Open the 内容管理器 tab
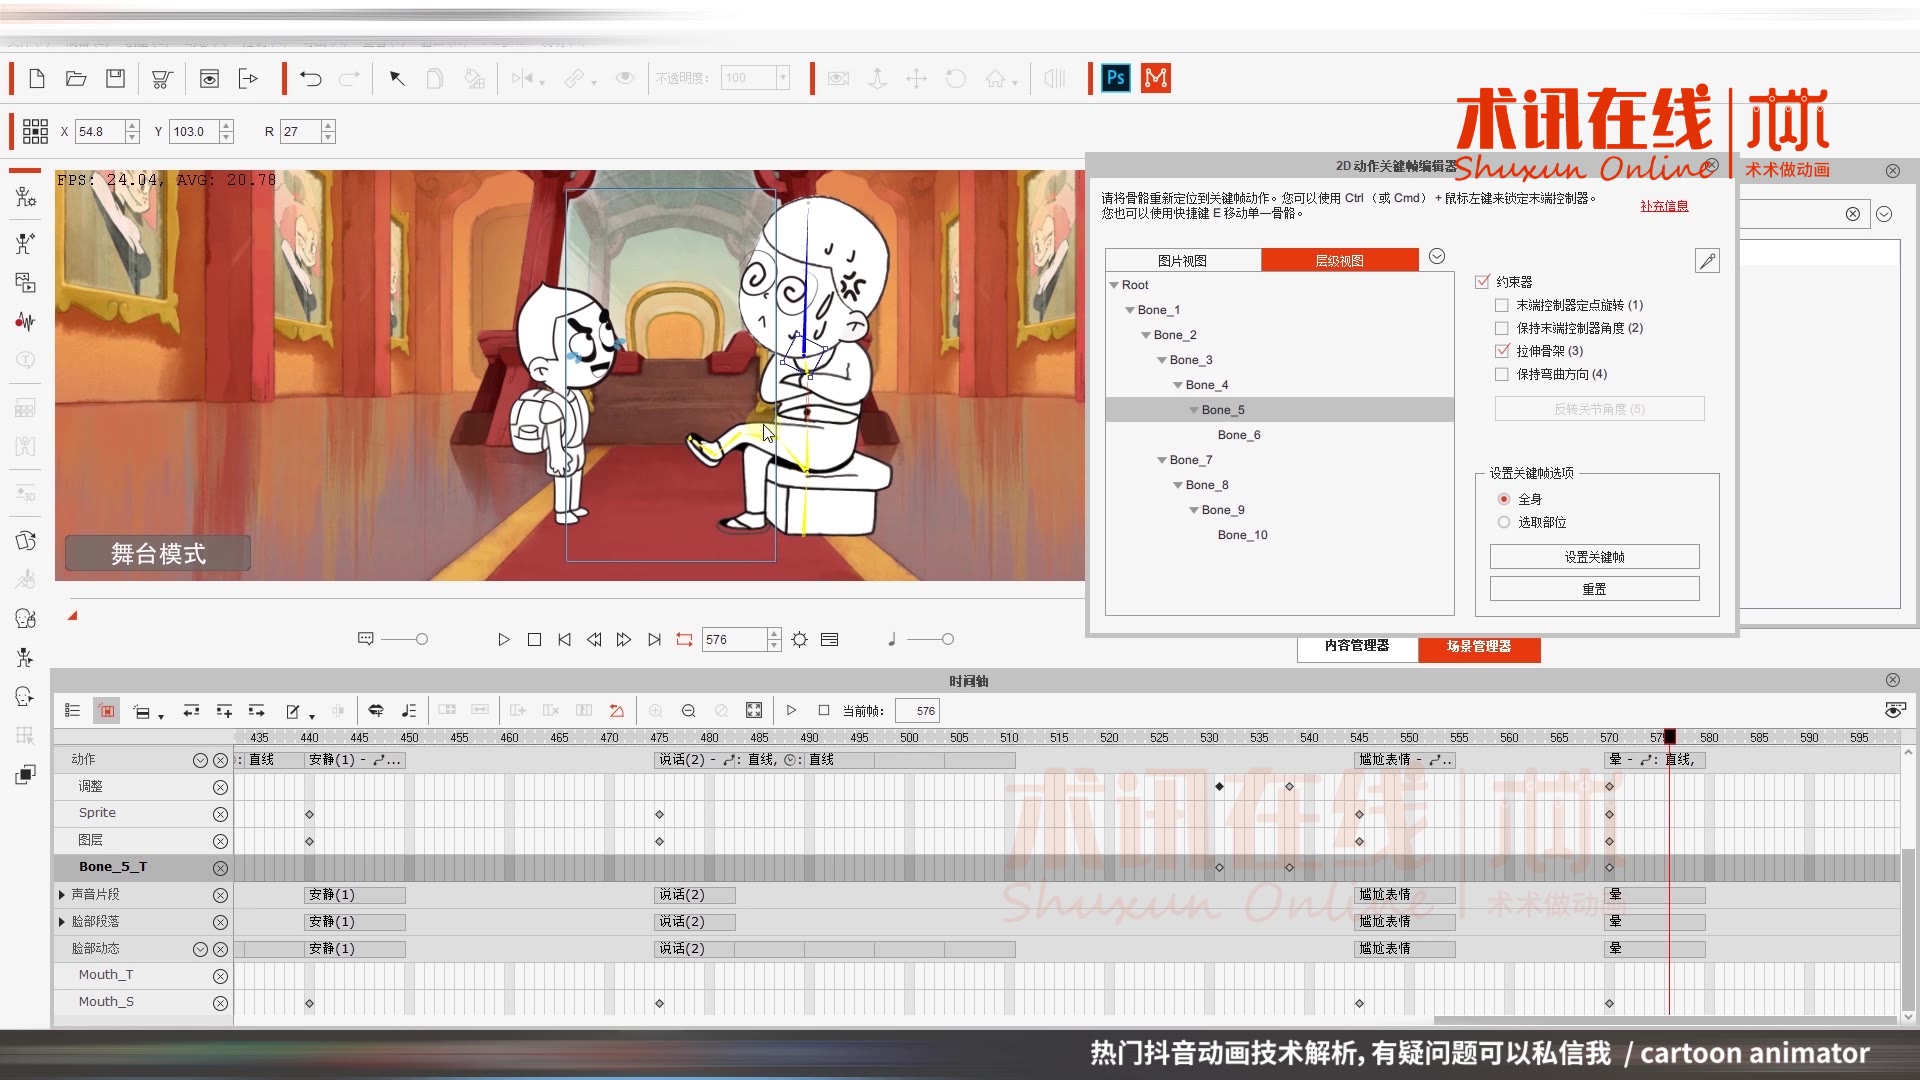Viewport: 1920px width, 1080px height. click(x=1357, y=647)
